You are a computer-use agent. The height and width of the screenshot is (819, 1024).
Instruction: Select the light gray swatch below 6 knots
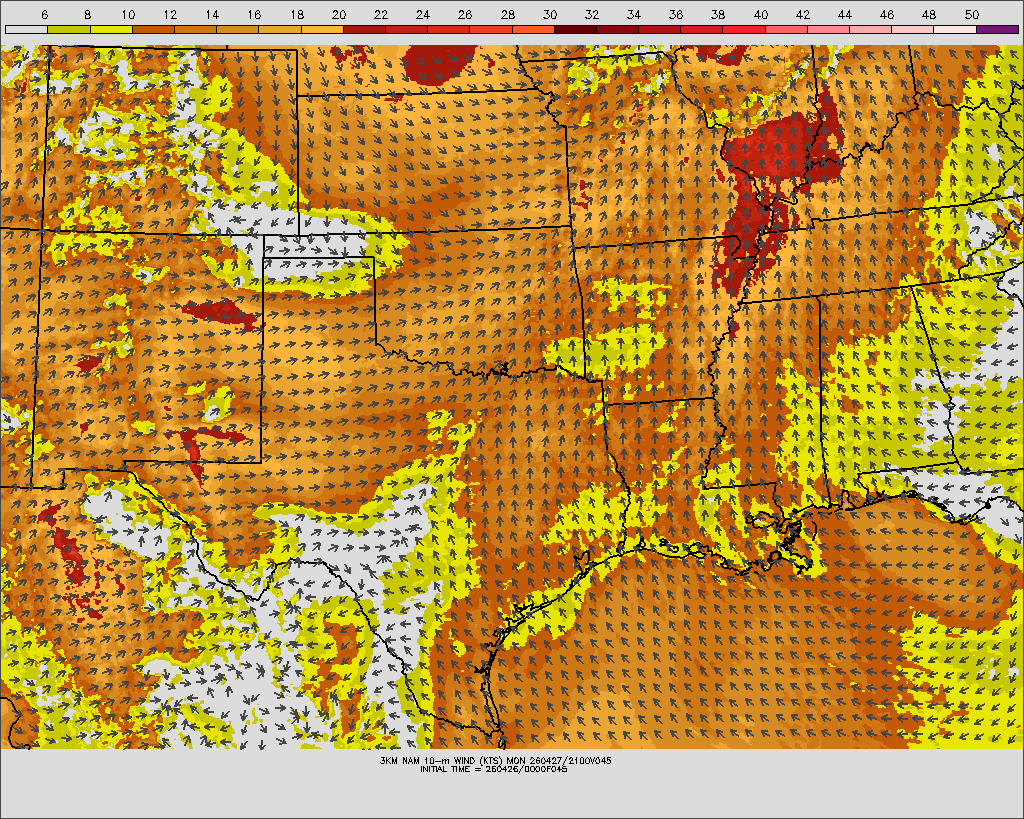tap(26, 30)
